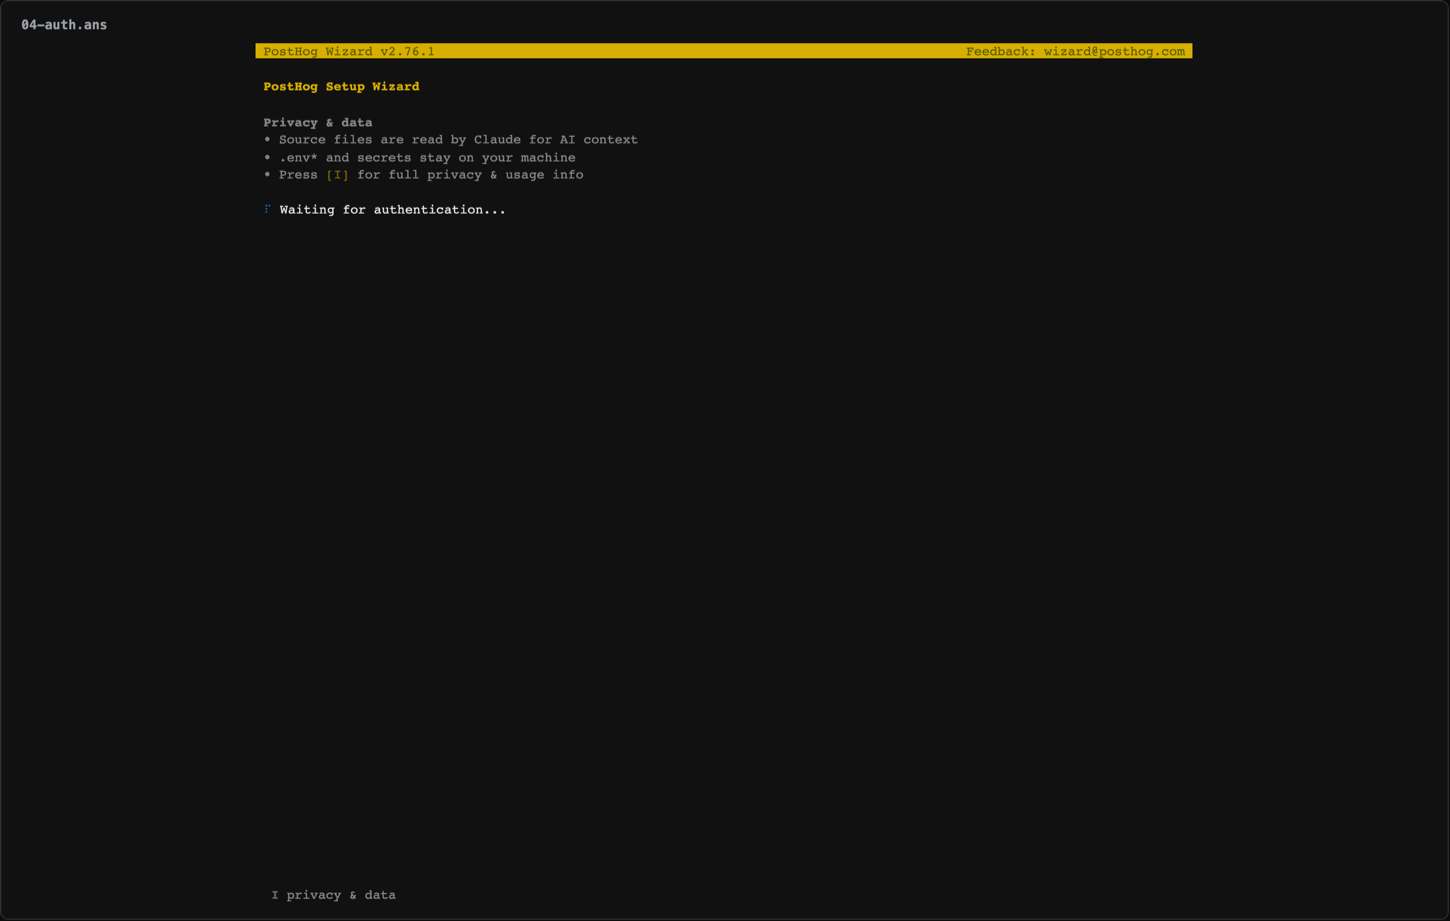Click the PostHog Wizard v2.76.1 header text

(349, 51)
